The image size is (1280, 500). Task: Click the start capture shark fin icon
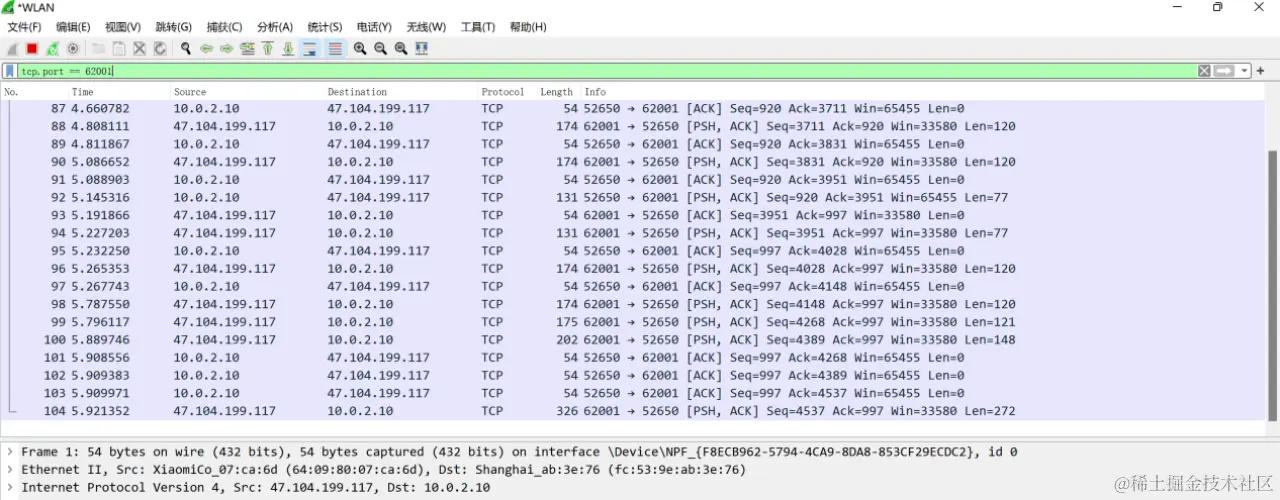[12, 48]
